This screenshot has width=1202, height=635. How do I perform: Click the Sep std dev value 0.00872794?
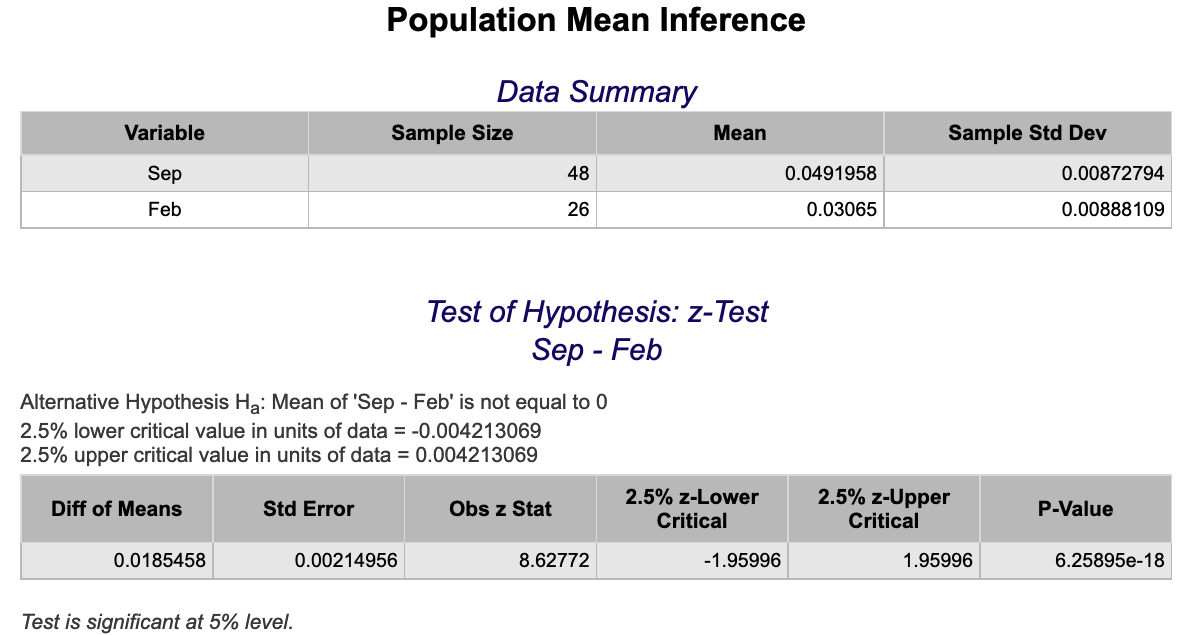pos(1113,173)
